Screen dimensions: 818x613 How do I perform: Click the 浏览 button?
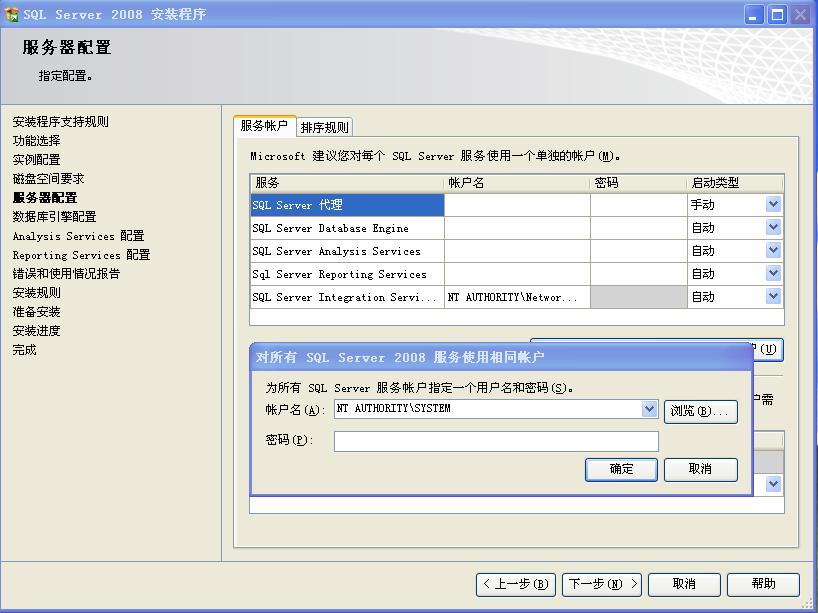pyautogui.click(x=700, y=409)
